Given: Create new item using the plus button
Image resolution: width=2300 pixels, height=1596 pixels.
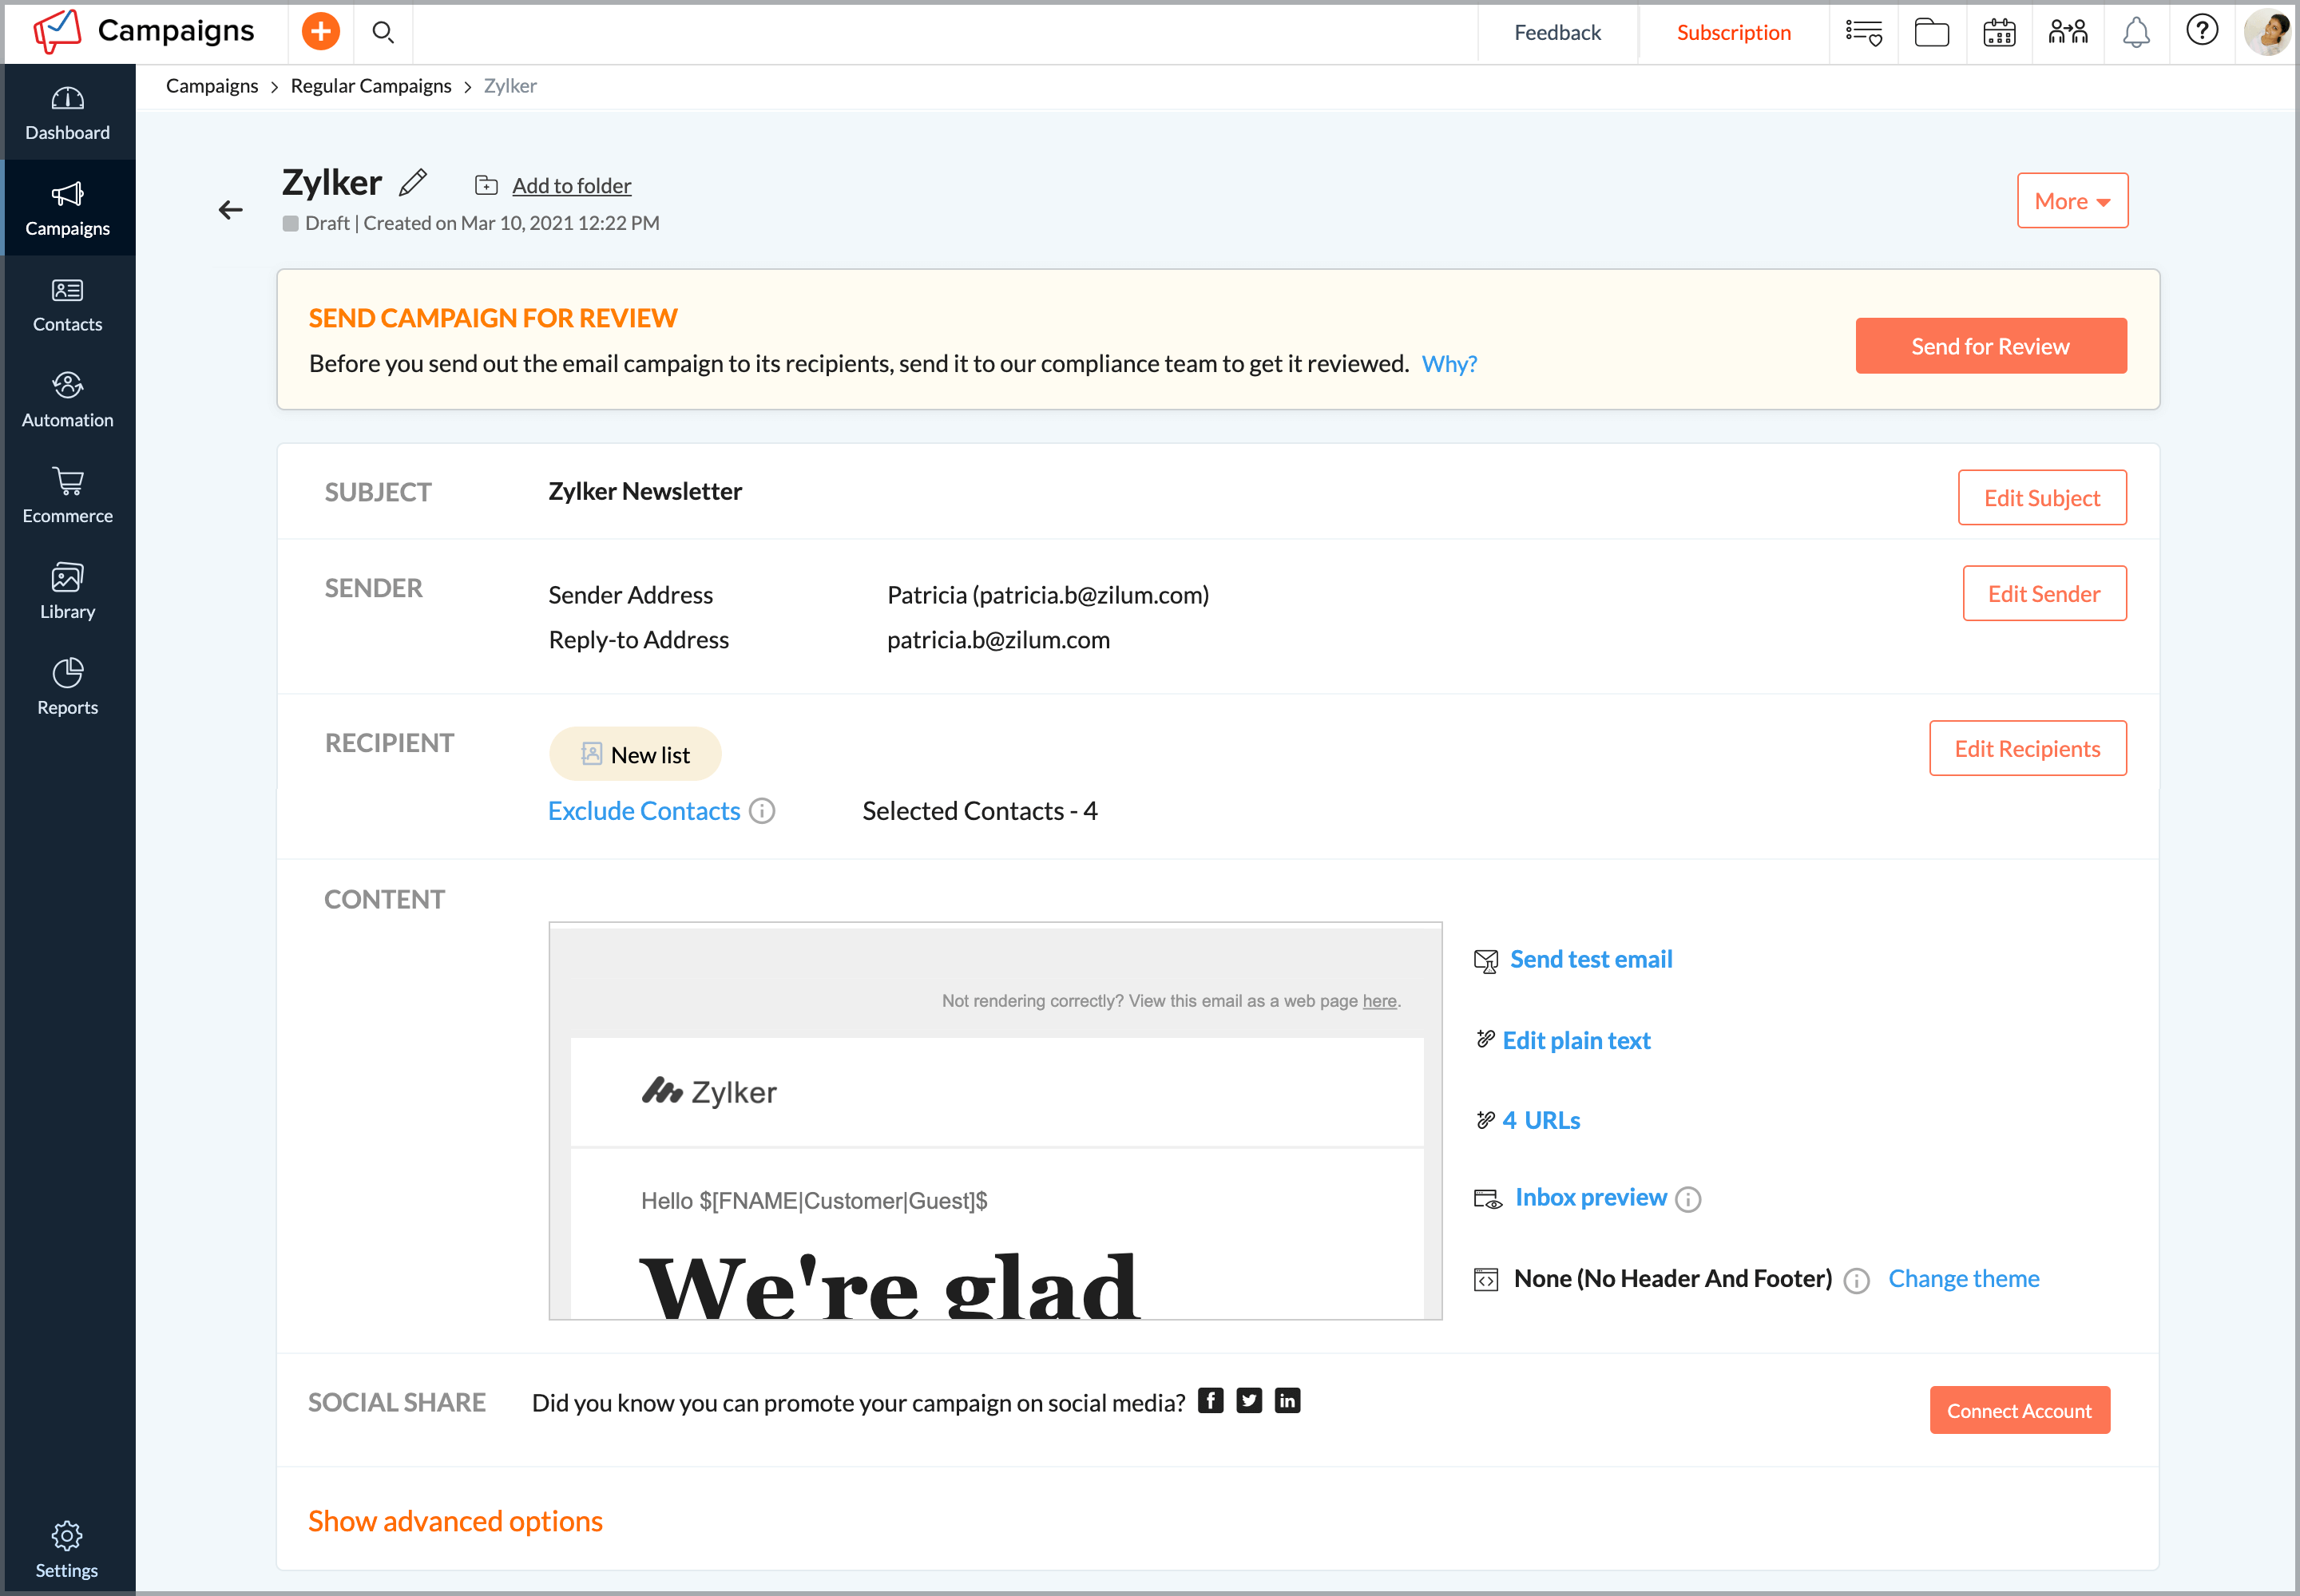Looking at the screenshot, I should coord(320,31).
